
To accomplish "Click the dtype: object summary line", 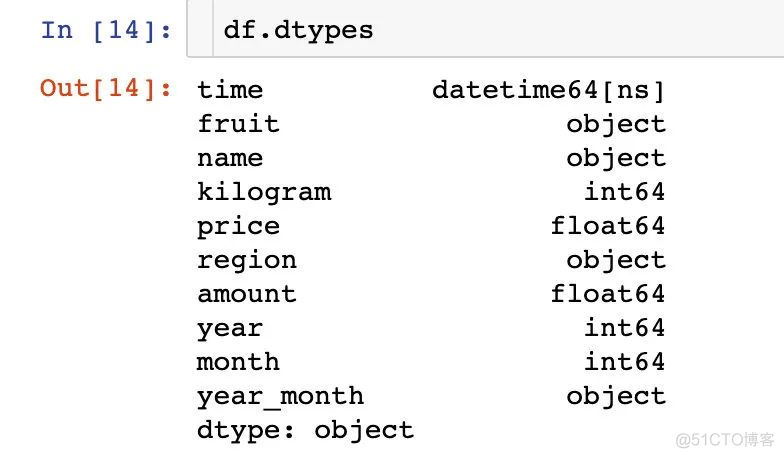I will click(306, 431).
